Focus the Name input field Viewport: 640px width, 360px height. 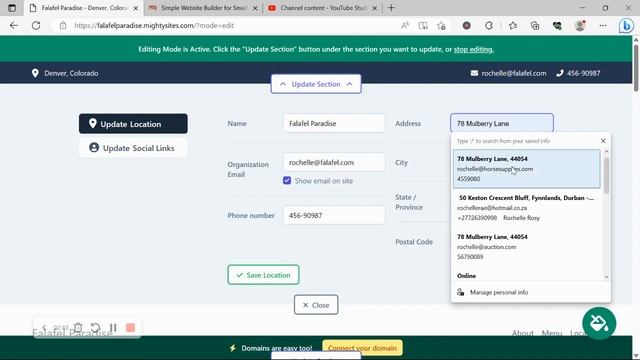pyautogui.click(x=334, y=123)
